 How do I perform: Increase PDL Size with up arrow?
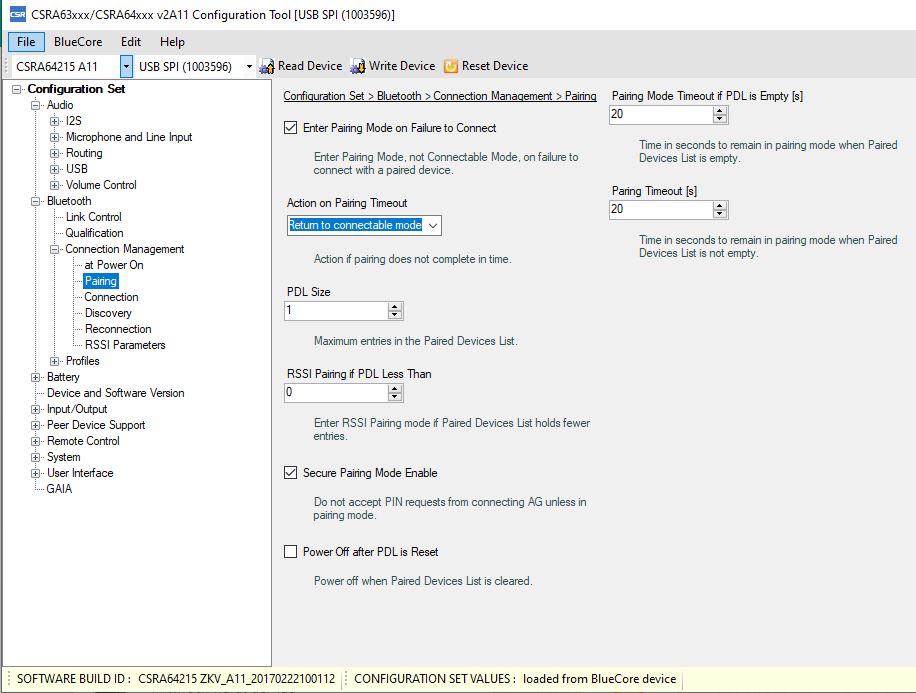[395, 307]
